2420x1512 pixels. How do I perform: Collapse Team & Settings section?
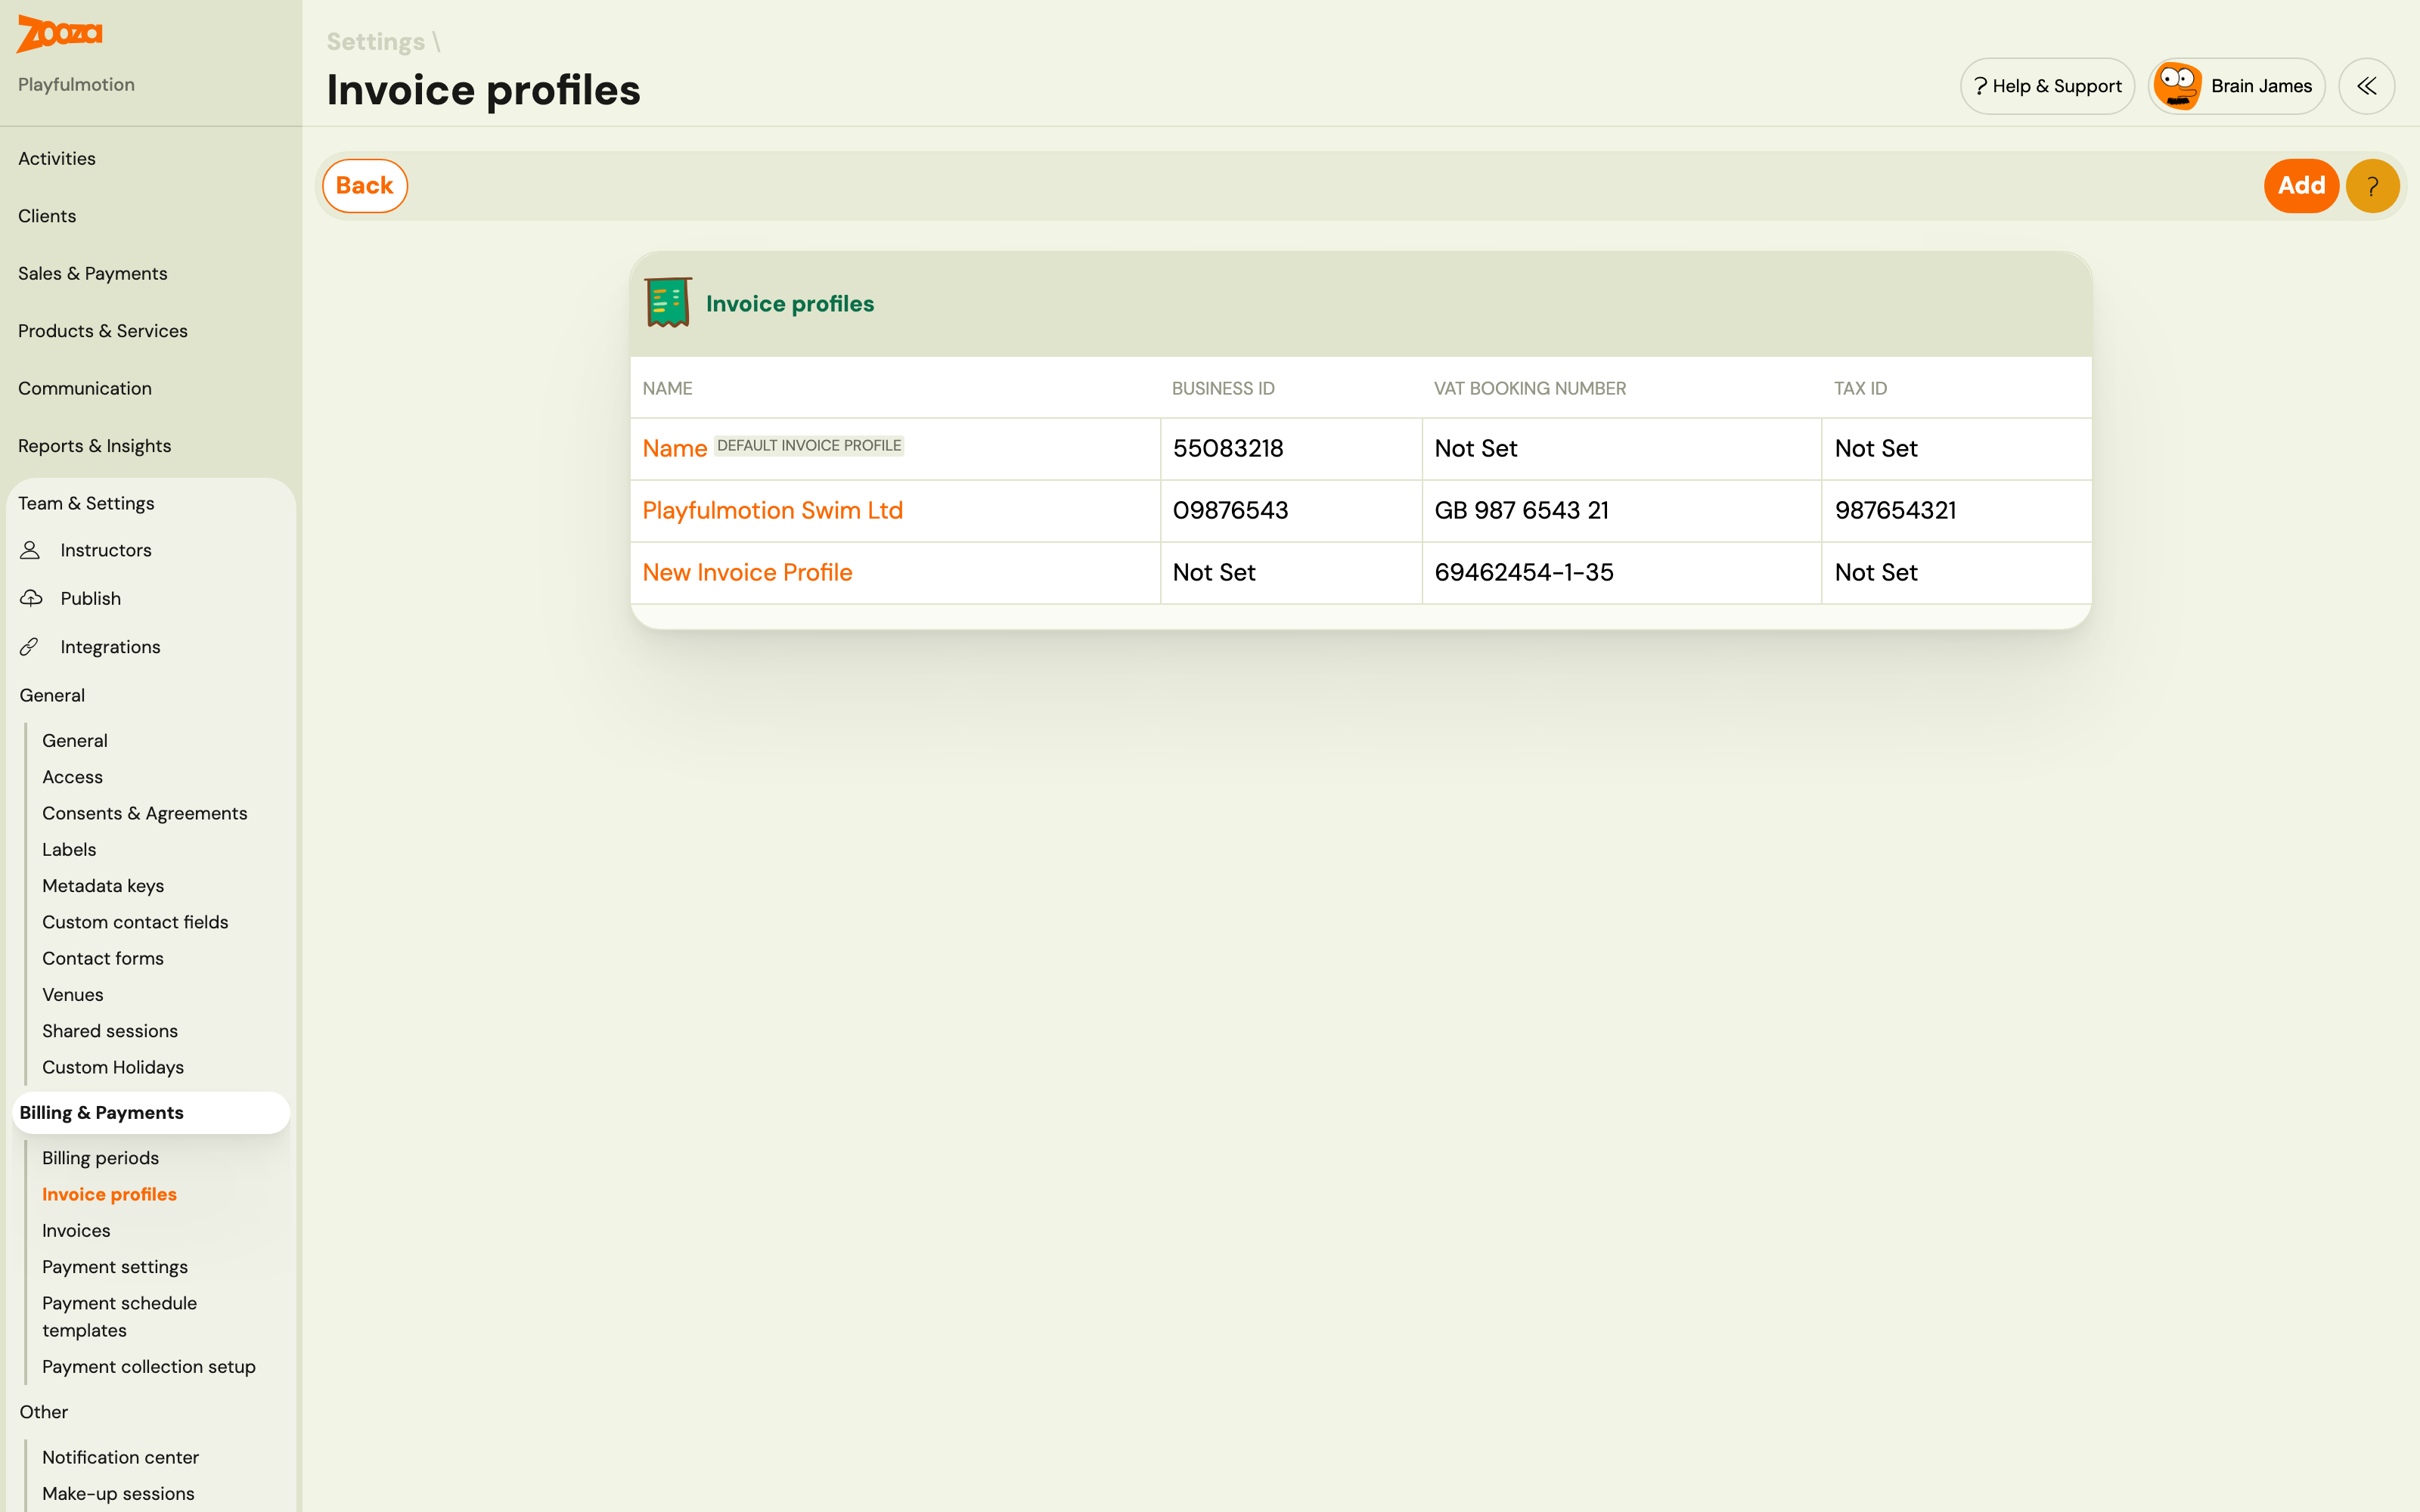(x=86, y=503)
